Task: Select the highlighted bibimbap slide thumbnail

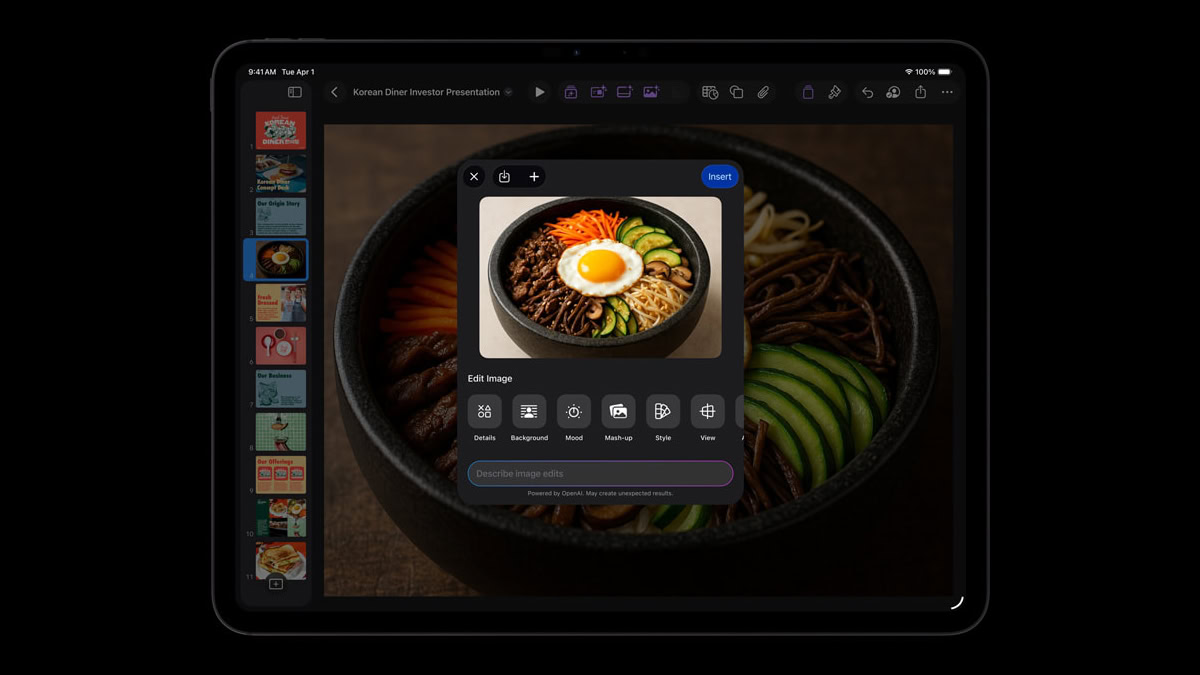Action: pos(279,258)
